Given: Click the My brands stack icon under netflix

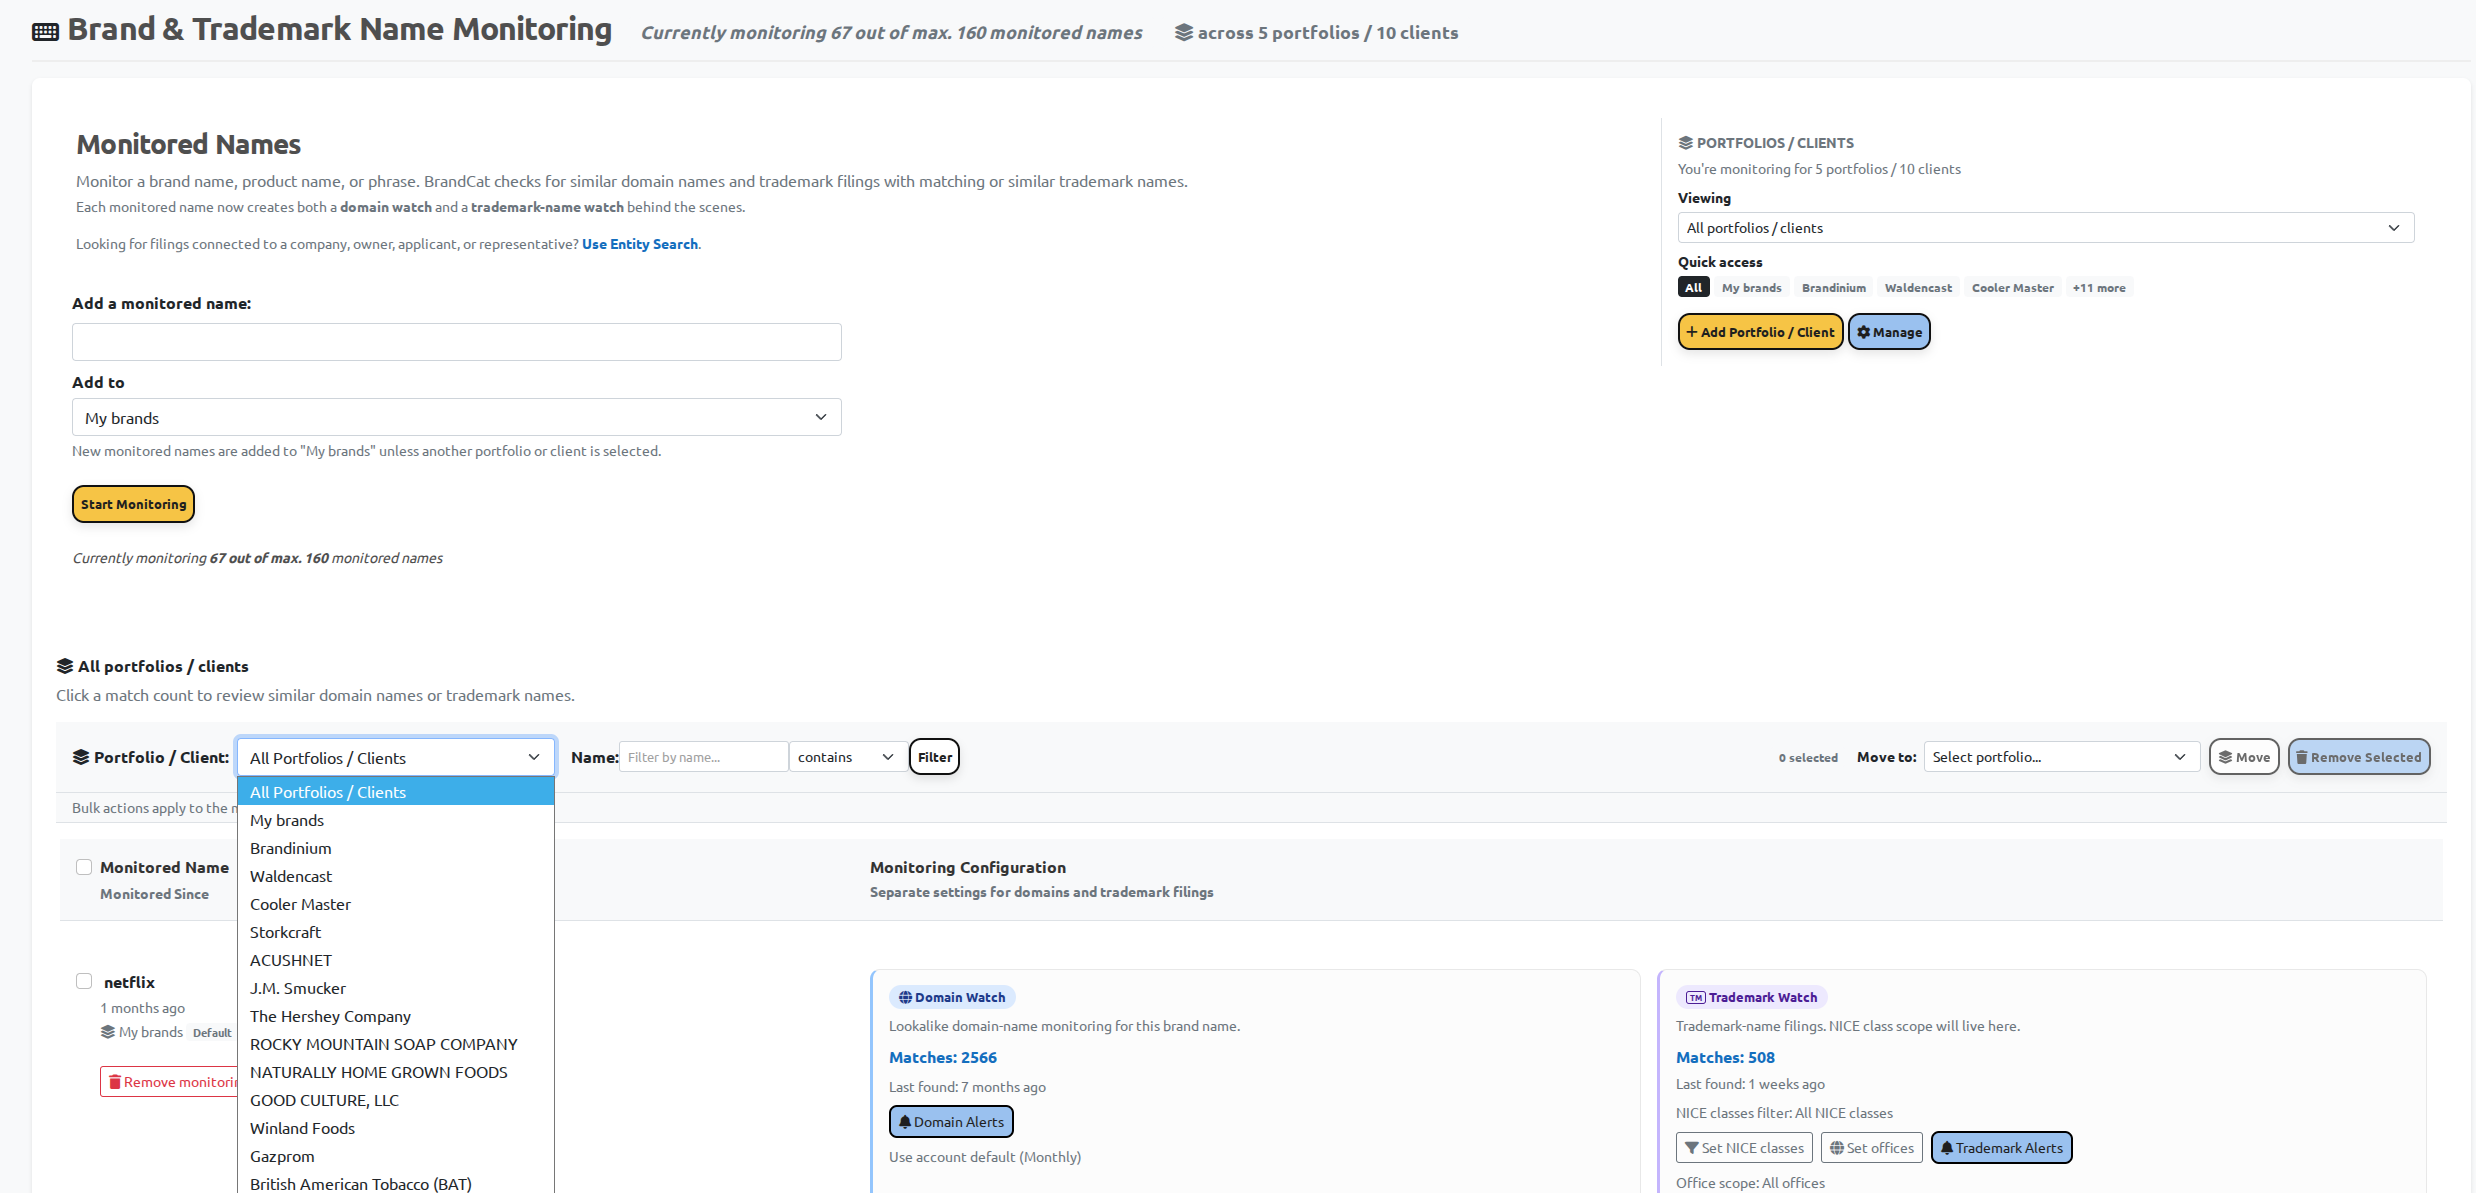Looking at the screenshot, I should 108,1032.
